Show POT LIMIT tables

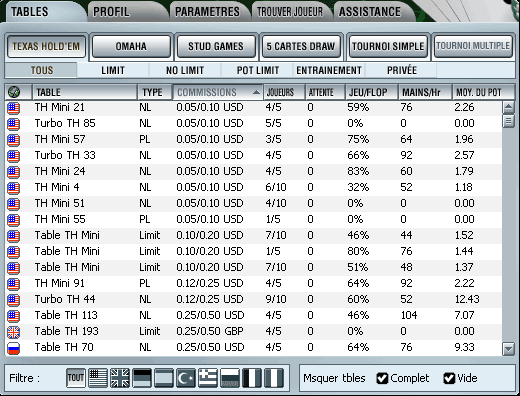point(257,70)
